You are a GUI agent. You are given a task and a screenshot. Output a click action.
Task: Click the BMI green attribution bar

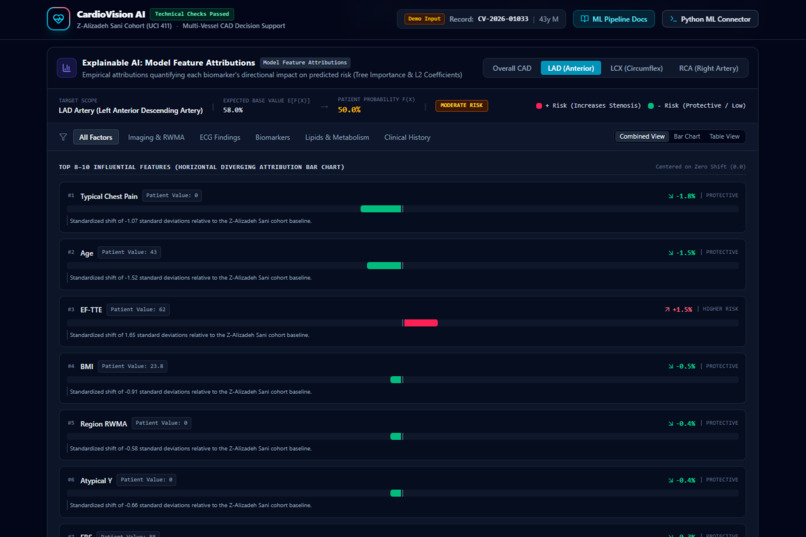coord(396,380)
